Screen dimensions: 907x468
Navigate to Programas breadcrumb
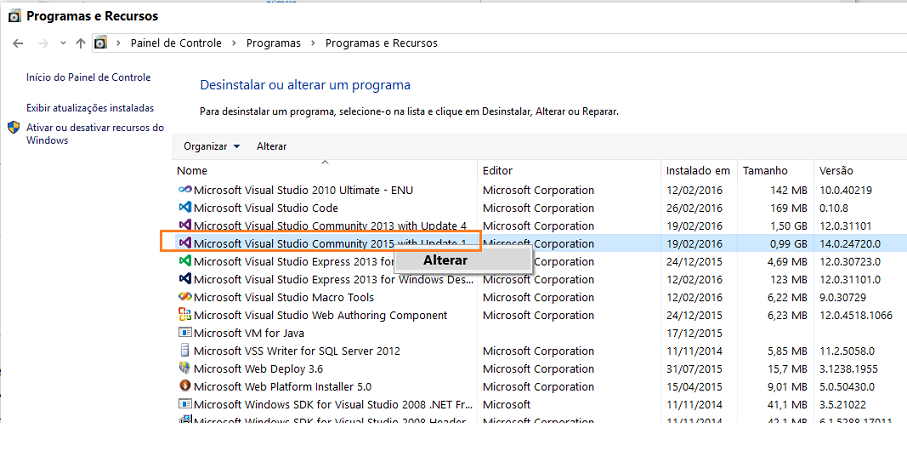pos(274,43)
